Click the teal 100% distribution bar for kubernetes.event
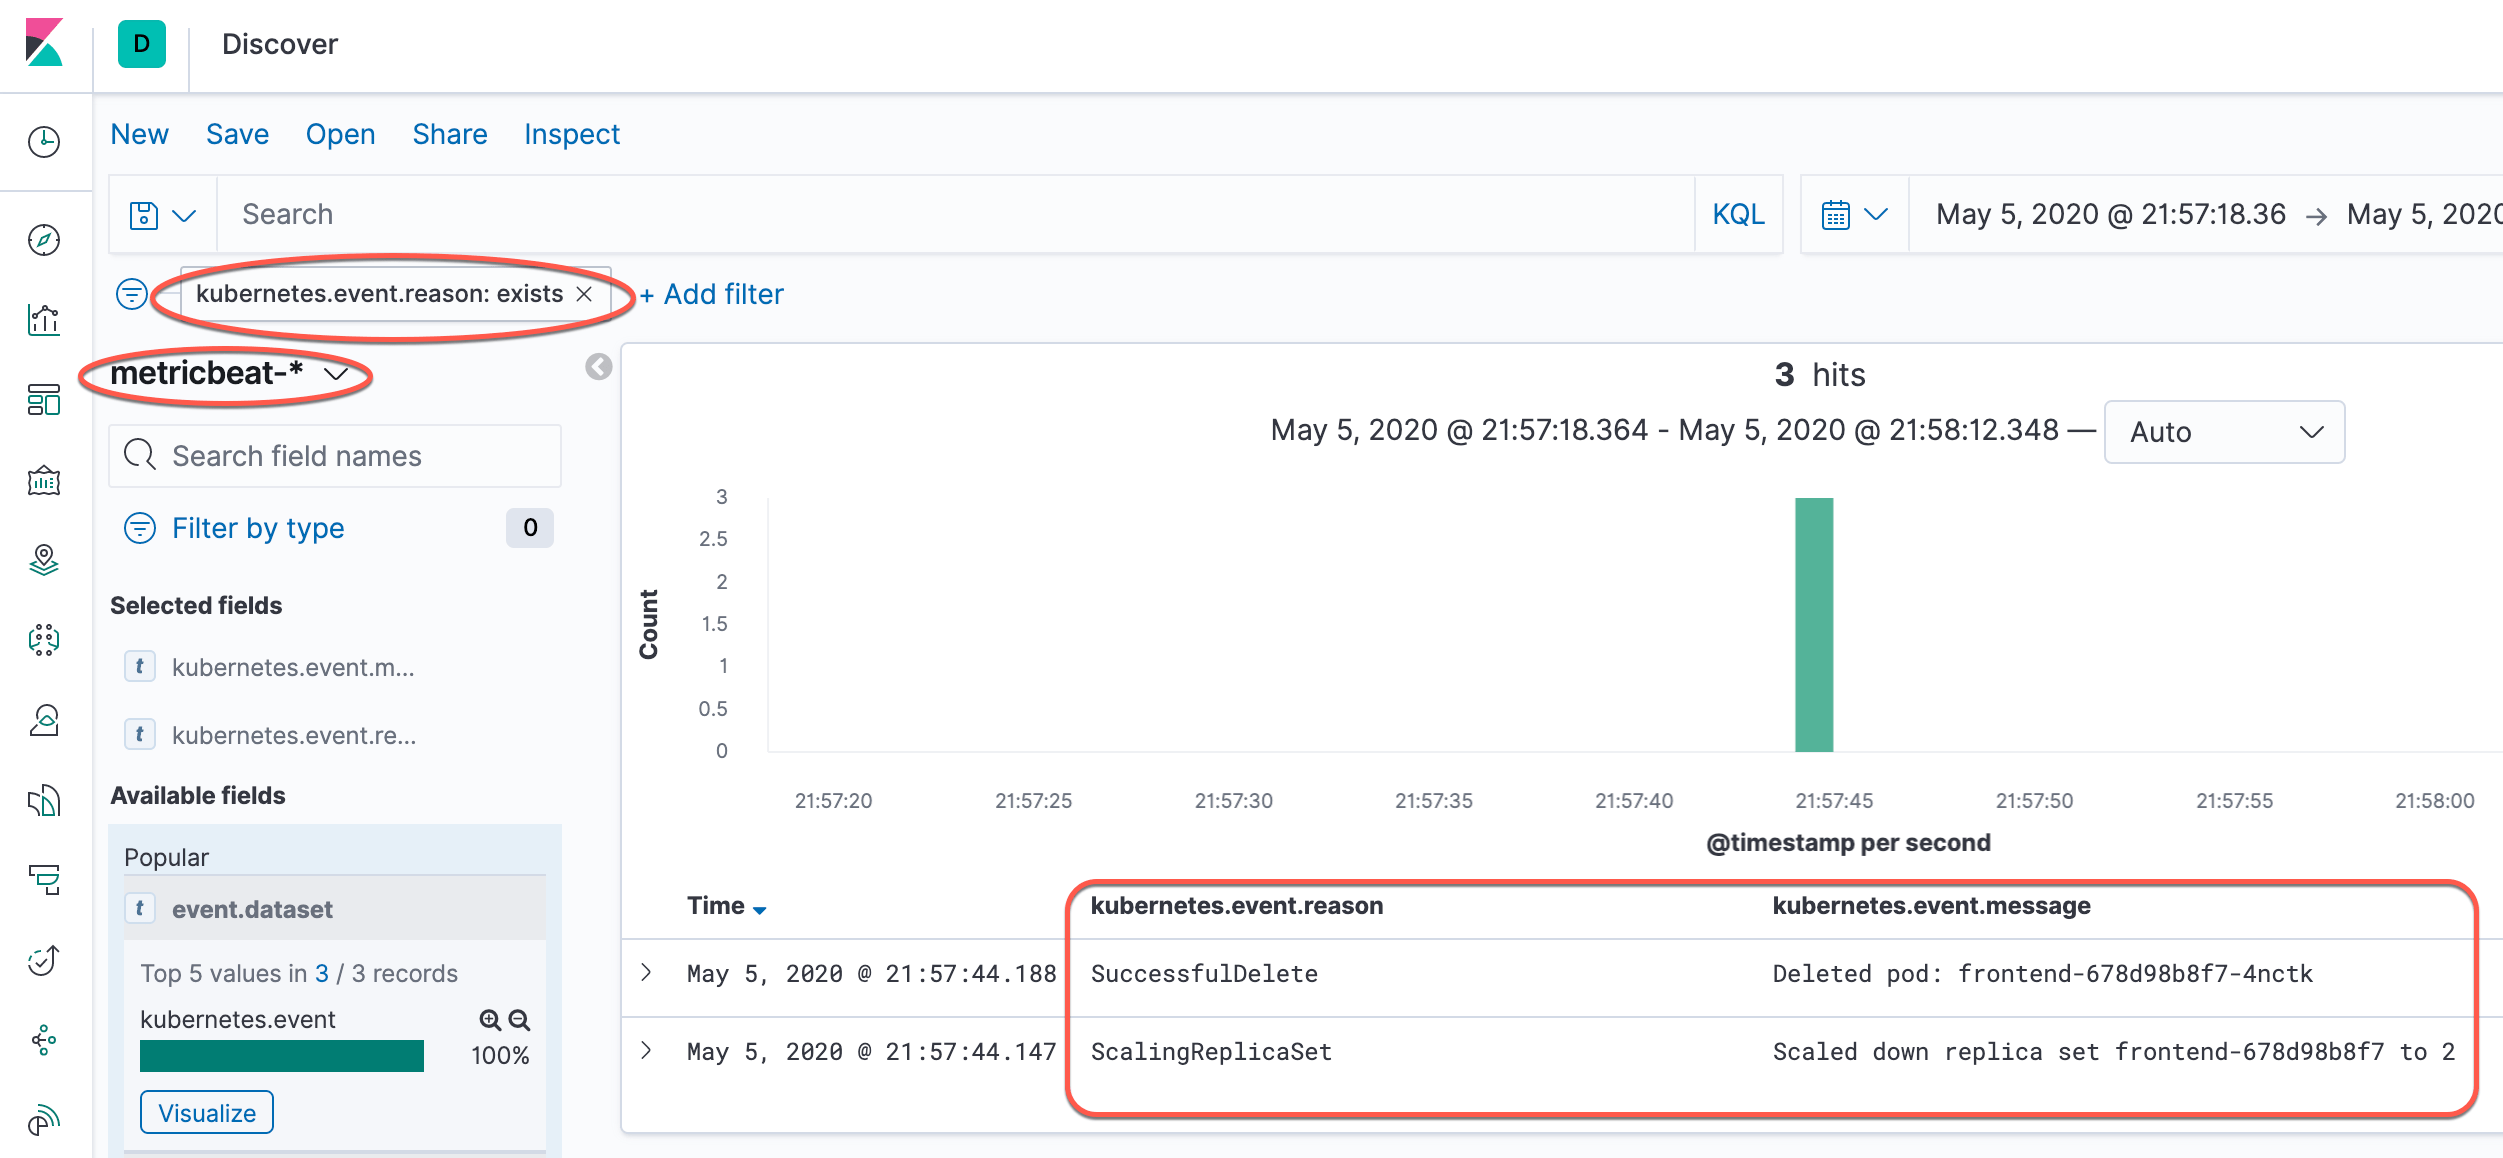Image resolution: width=2503 pixels, height=1158 pixels. (x=281, y=1053)
